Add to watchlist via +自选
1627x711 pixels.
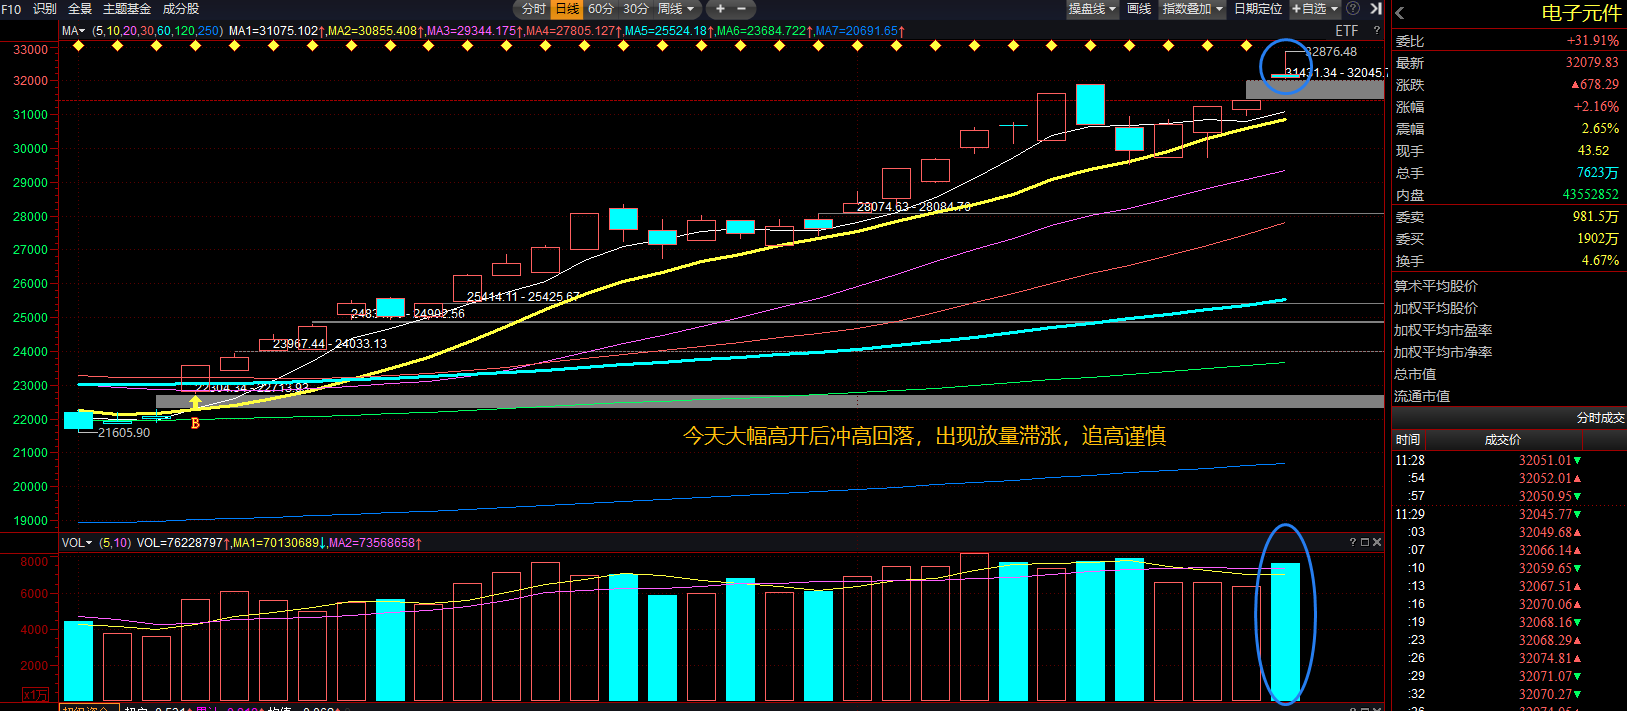1309,9
